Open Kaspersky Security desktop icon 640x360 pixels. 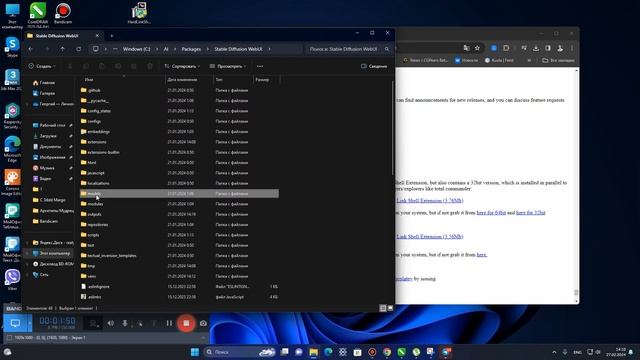click(12, 116)
